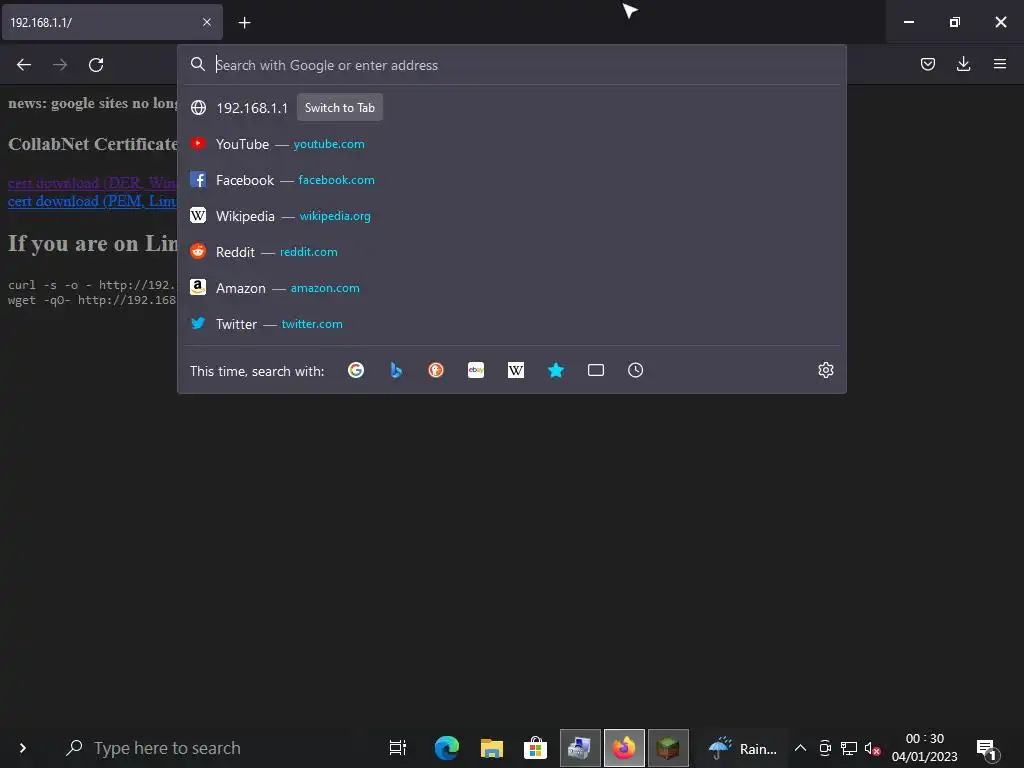1024x768 pixels.
Task: Open the Firefox application menu
Action: [999, 64]
